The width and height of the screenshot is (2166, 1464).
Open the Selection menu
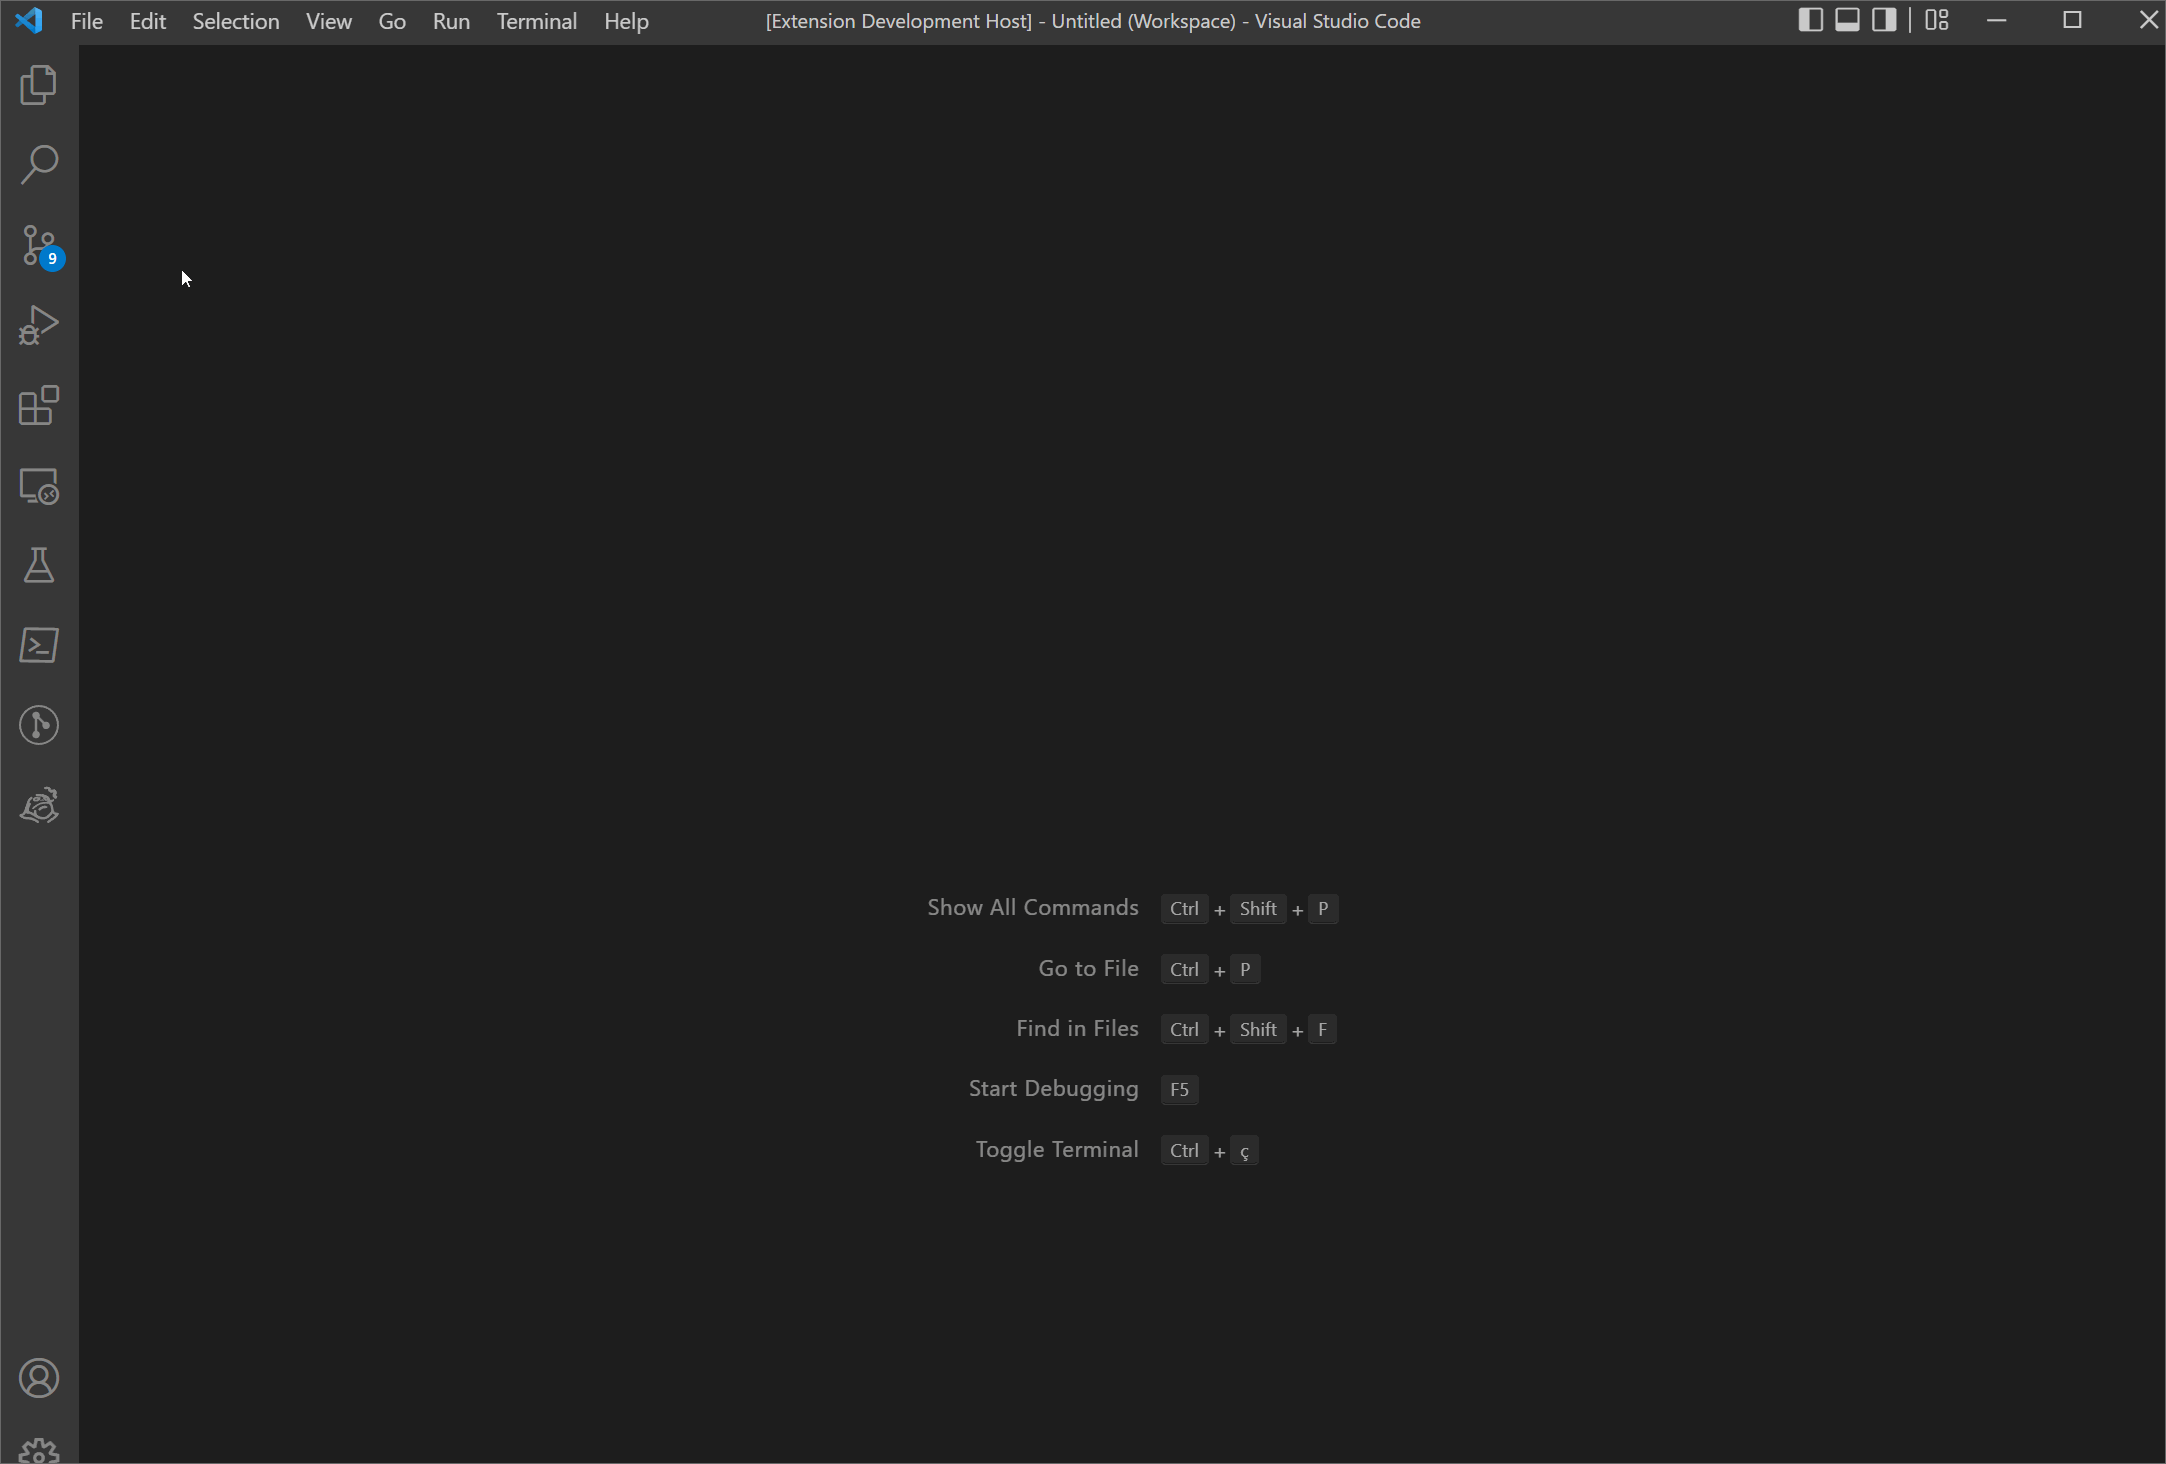(235, 21)
